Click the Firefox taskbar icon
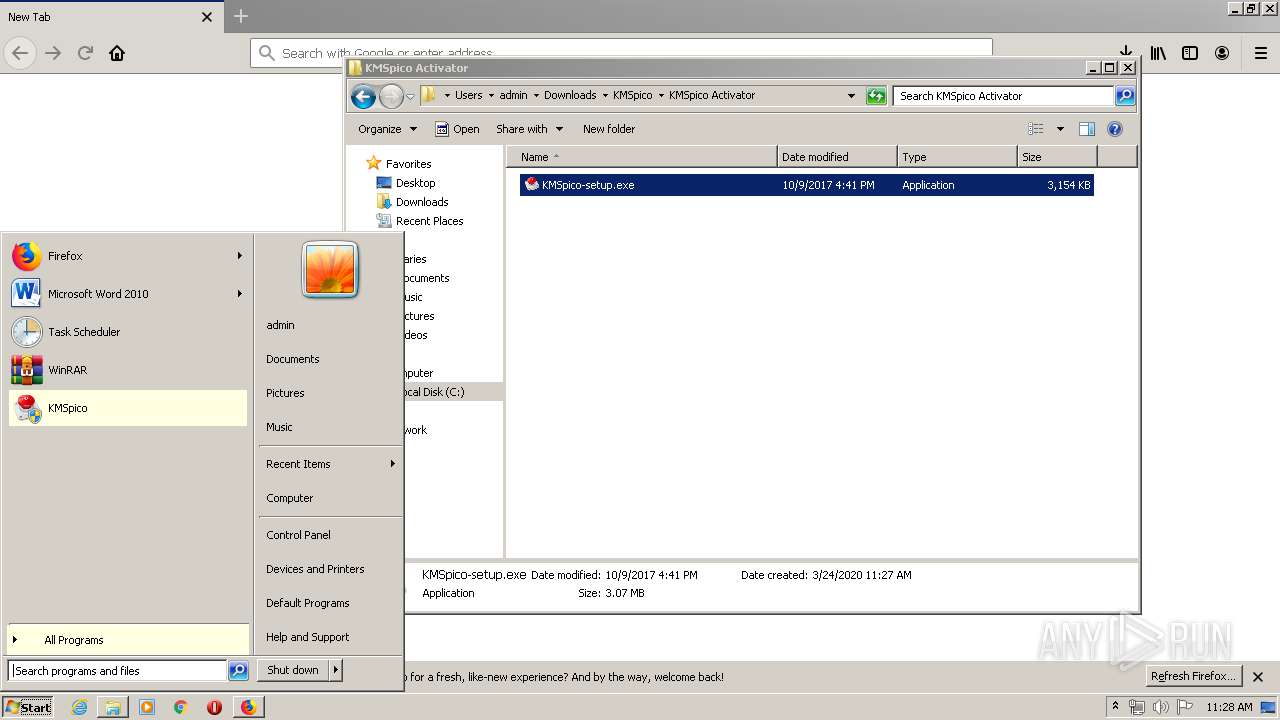 [248, 707]
